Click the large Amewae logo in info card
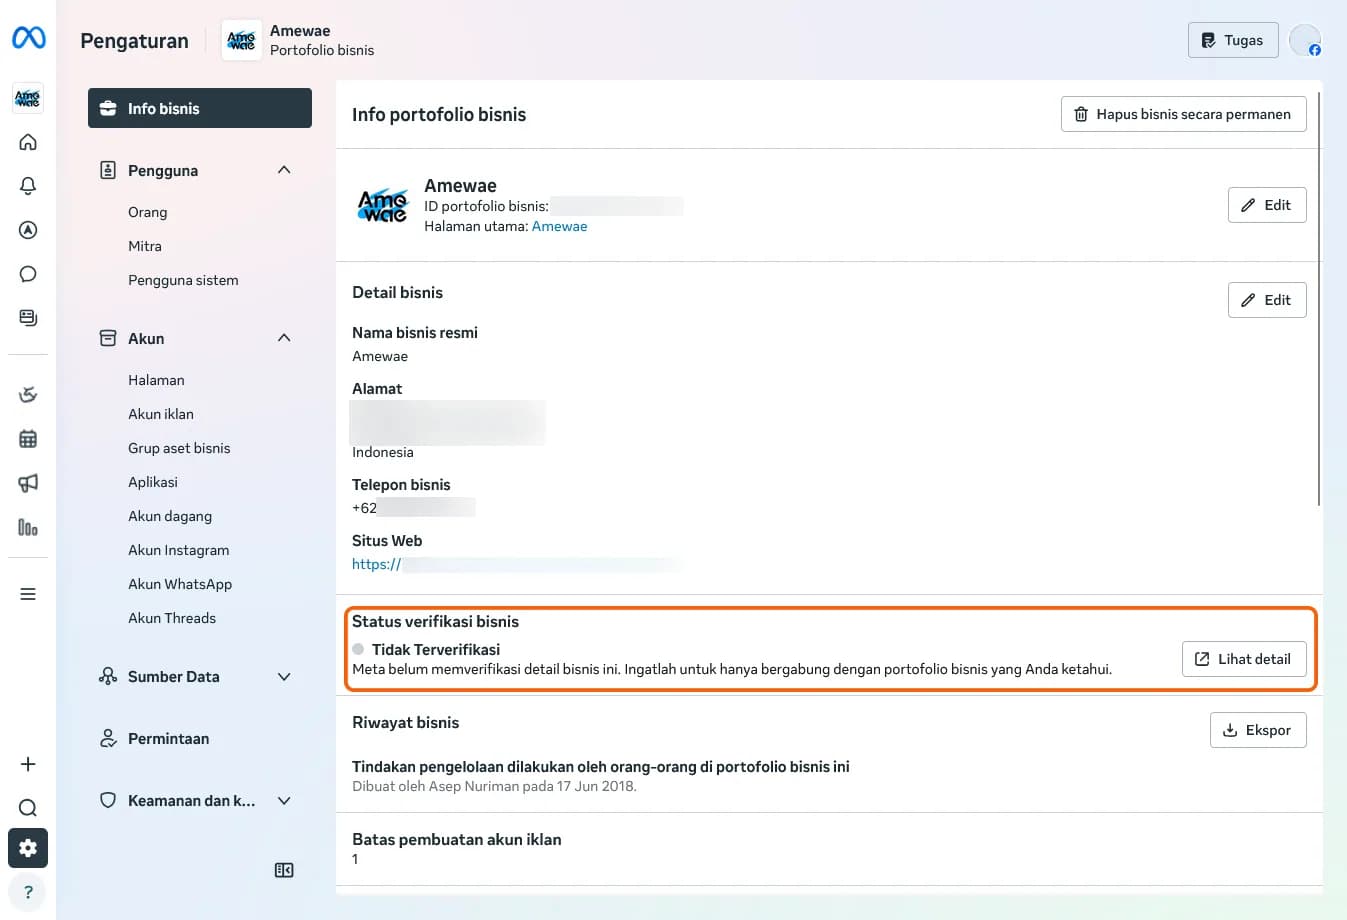 [383, 206]
